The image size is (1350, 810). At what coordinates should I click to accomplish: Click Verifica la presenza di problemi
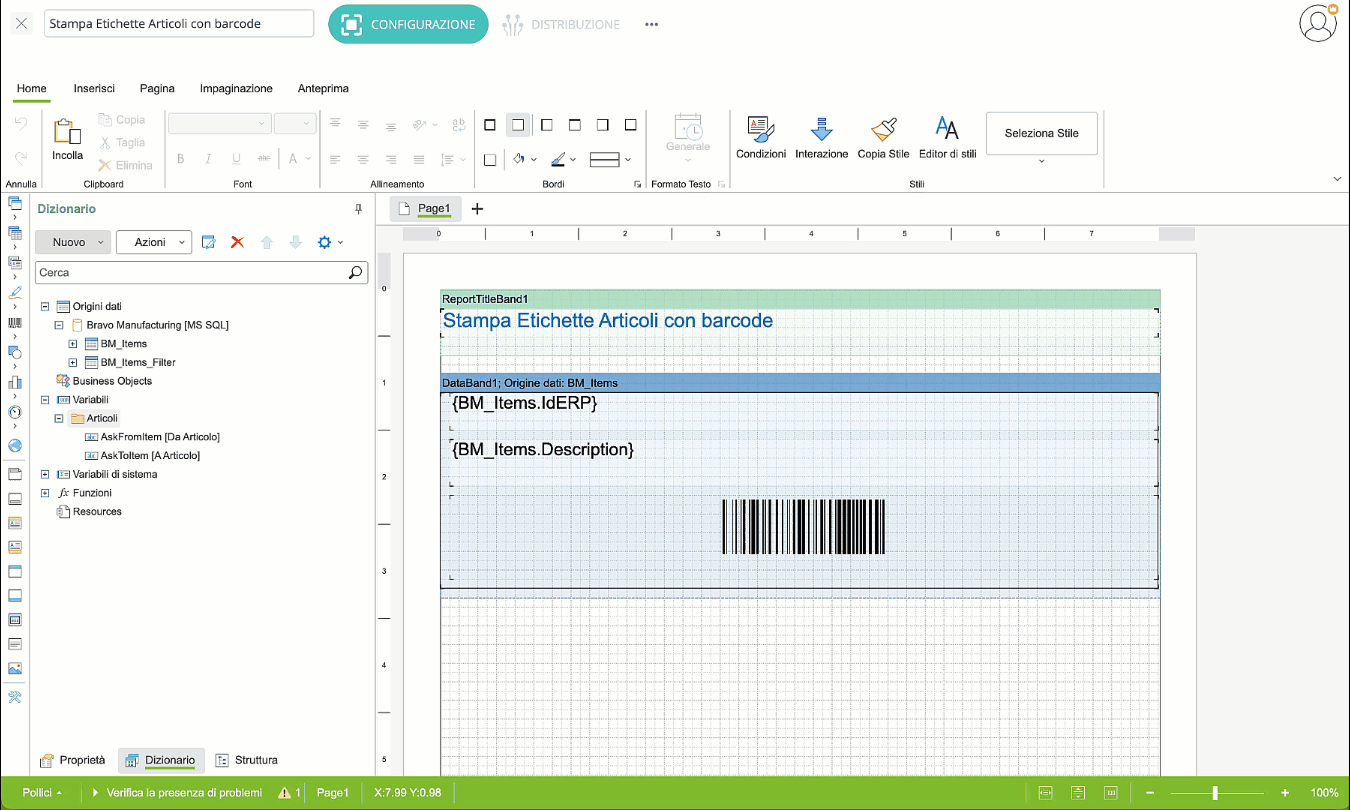tap(177, 792)
